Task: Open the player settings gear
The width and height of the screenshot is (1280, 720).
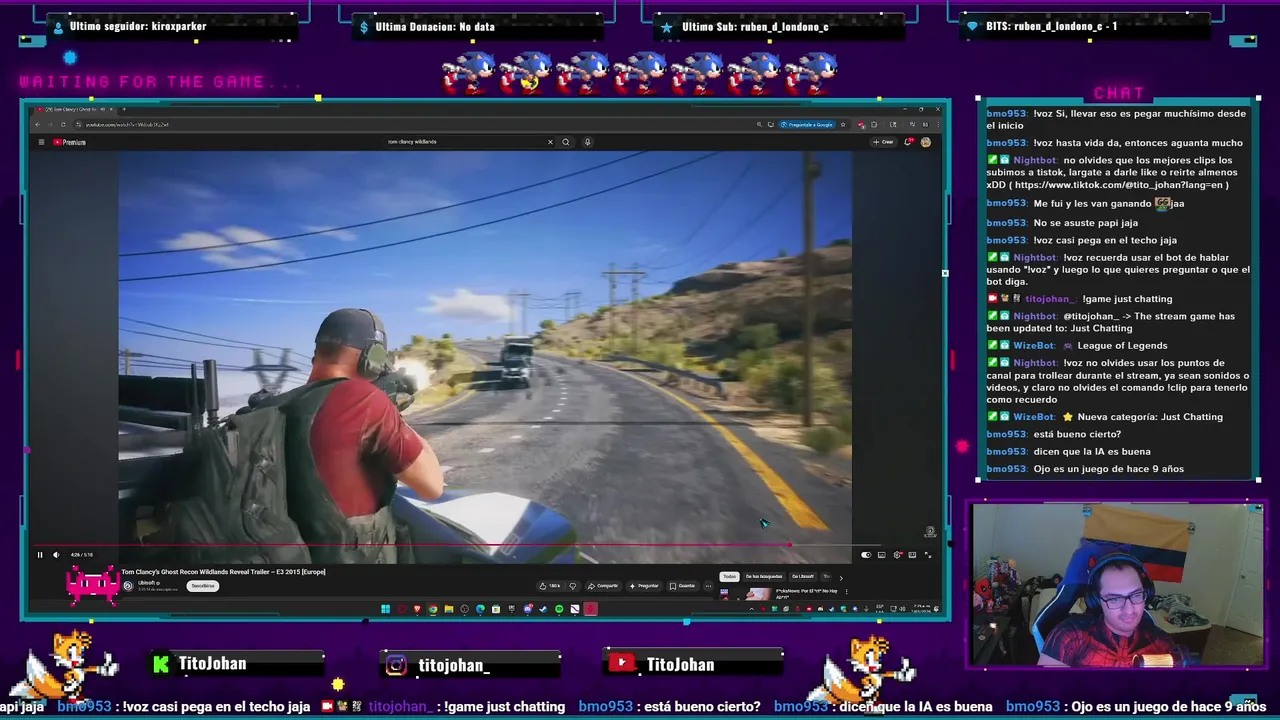Action: [x=897, y=555]
